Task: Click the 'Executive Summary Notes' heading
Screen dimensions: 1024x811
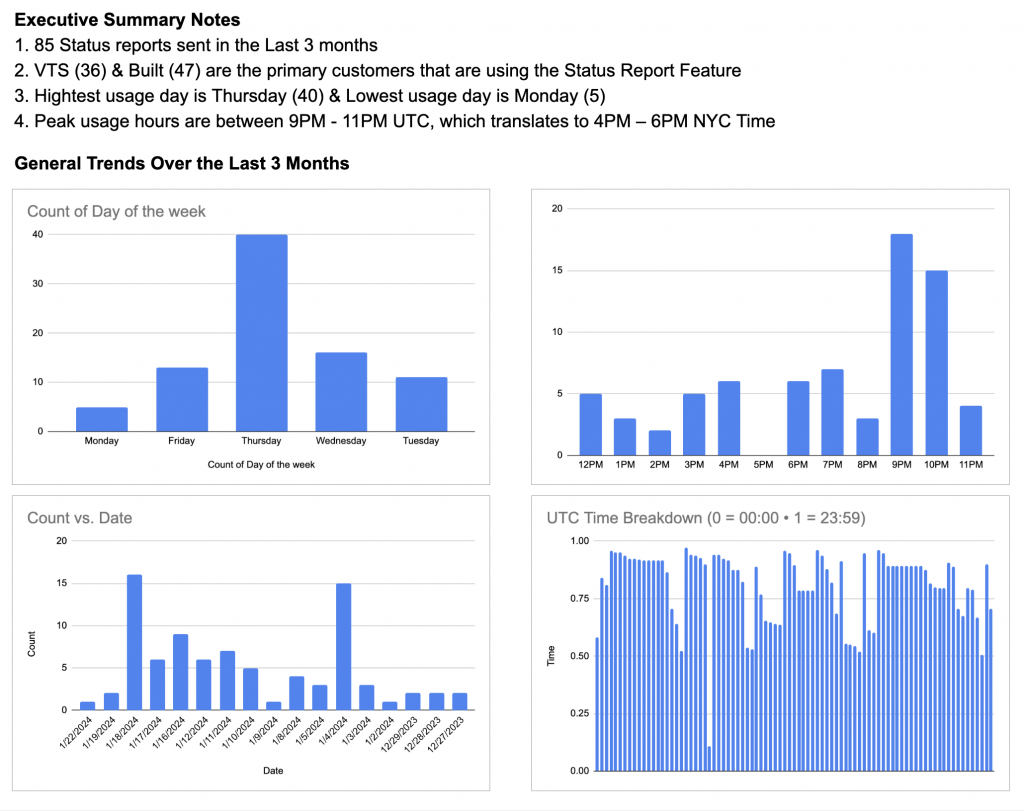Action: point(127,20)
